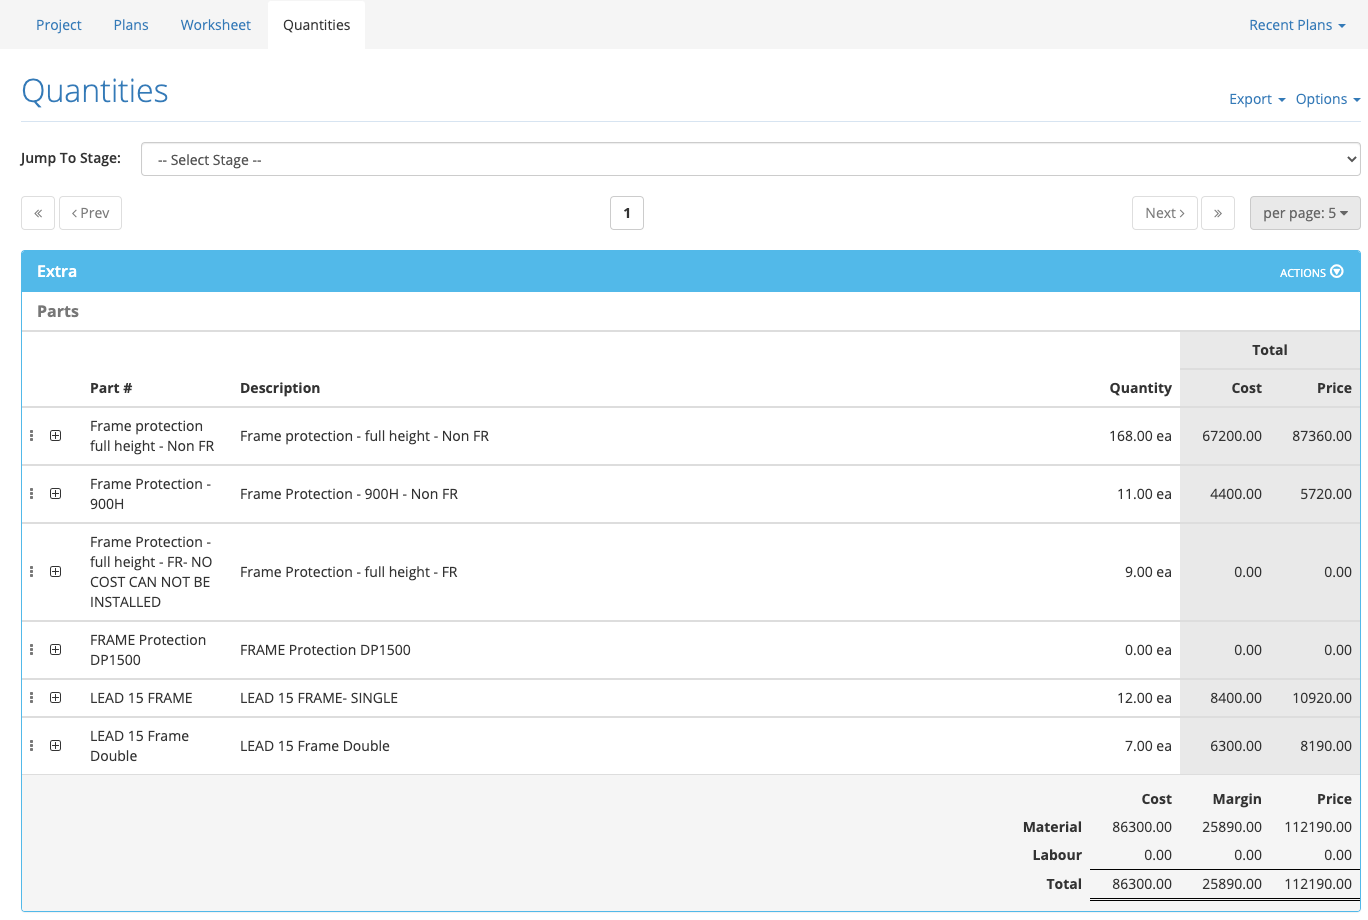Open the Extra stage Actions menu

(x=1312, y=272)
